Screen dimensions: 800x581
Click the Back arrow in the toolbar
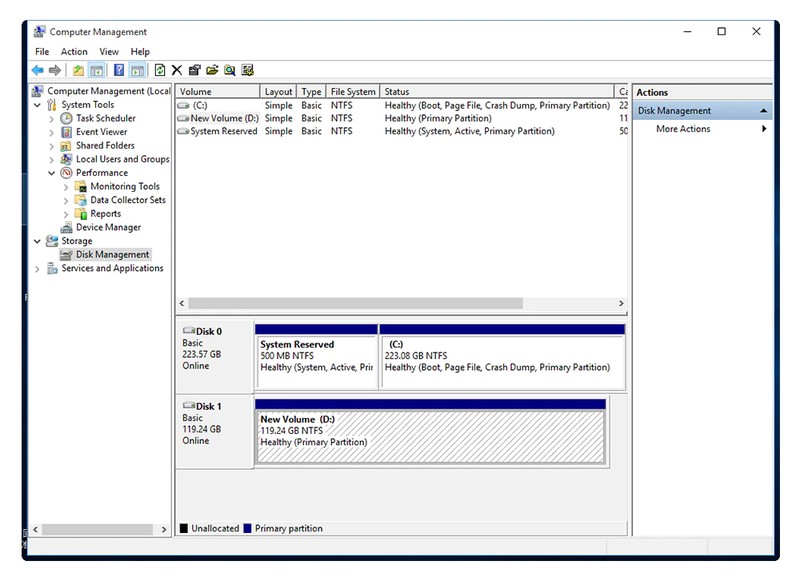tap(37, 70)
